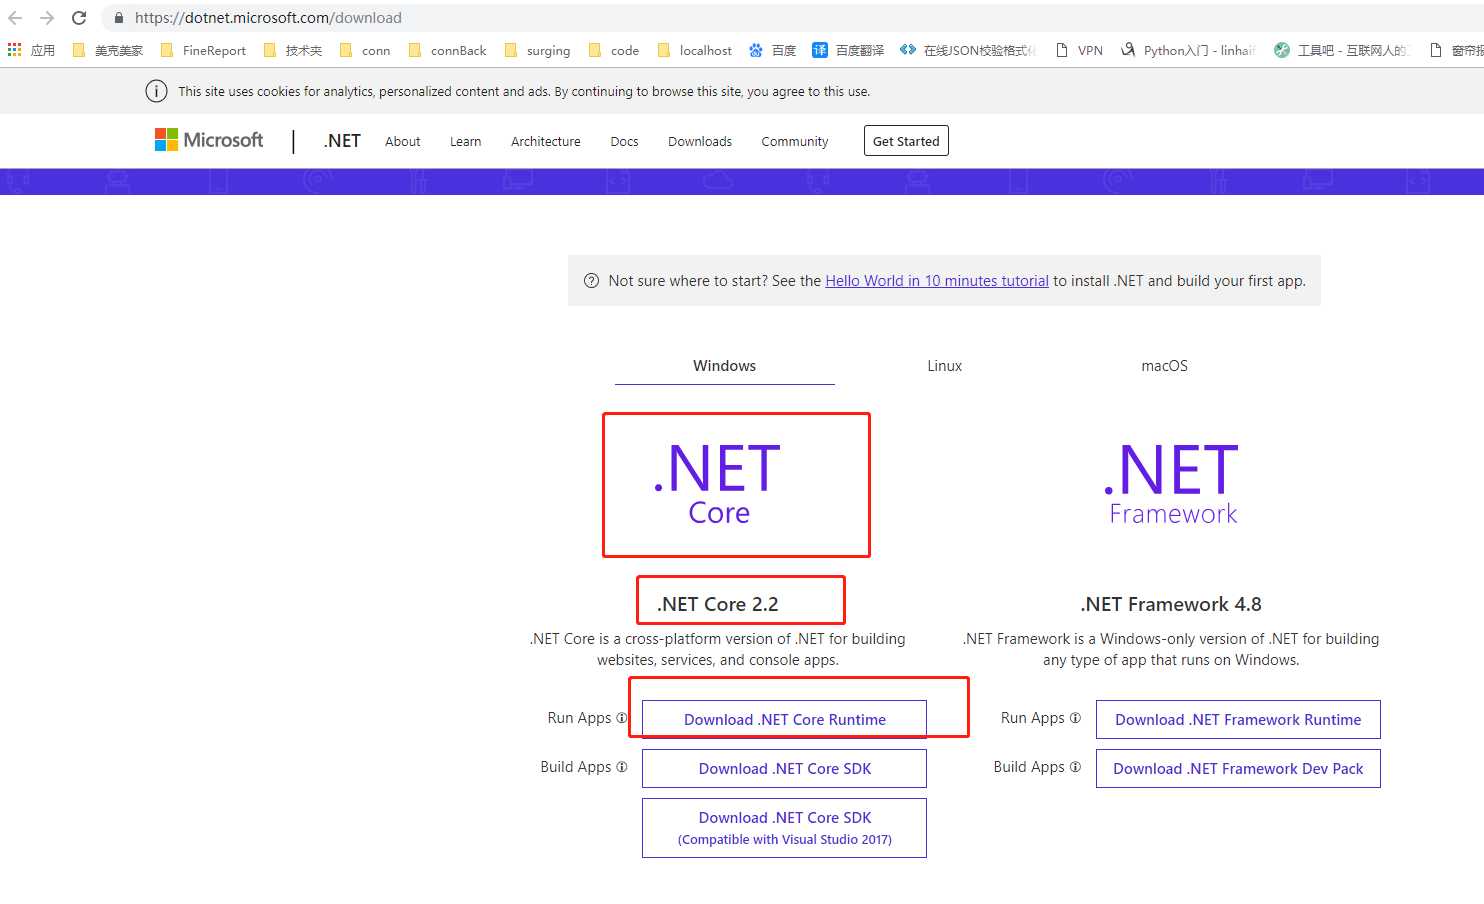Open the online JSON validator bookmark
This screenshot has height=904, width=1484.
coord(968,50)
